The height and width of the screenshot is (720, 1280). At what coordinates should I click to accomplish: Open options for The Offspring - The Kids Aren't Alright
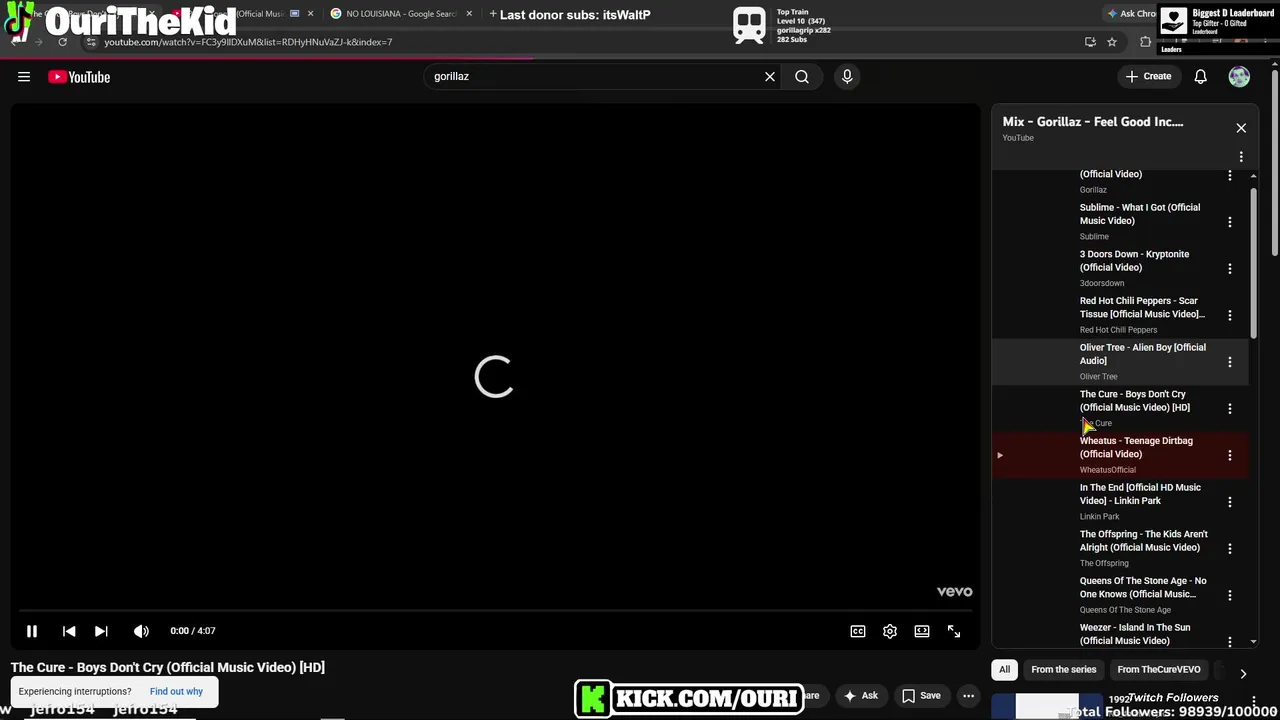[1230, 548]
